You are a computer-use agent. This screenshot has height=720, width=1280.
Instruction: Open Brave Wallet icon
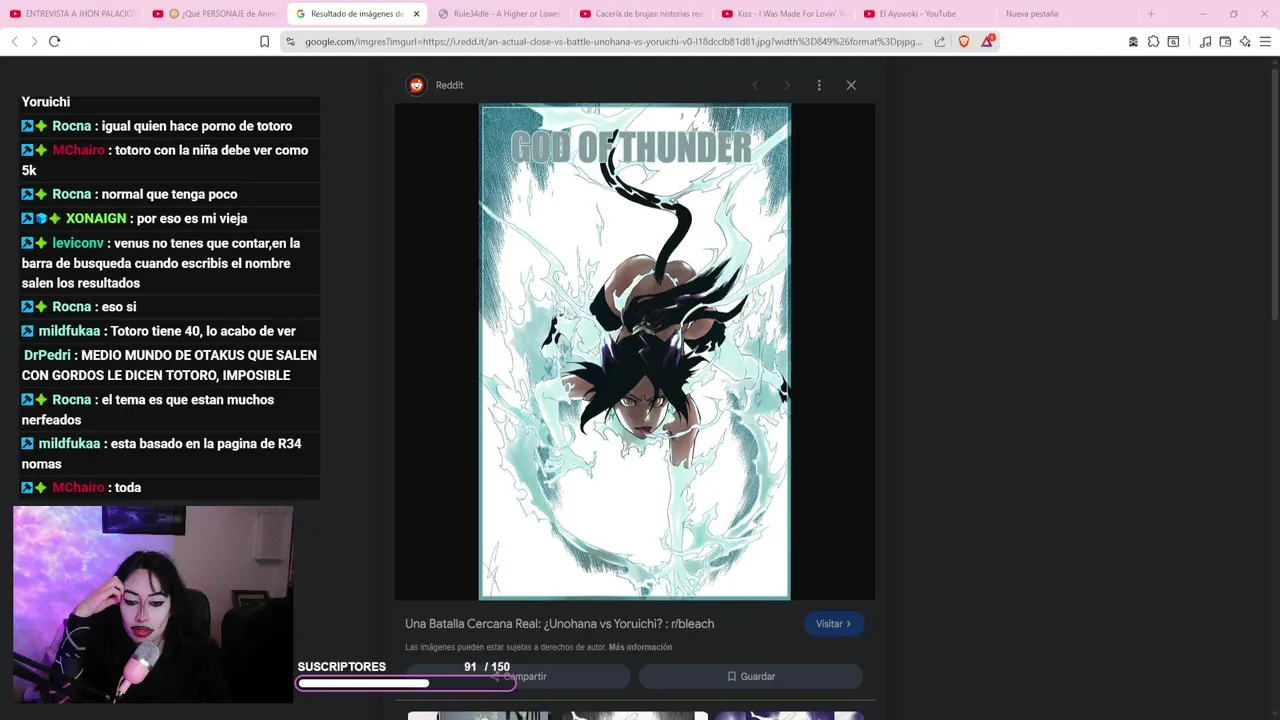(x=1225, y=41)
